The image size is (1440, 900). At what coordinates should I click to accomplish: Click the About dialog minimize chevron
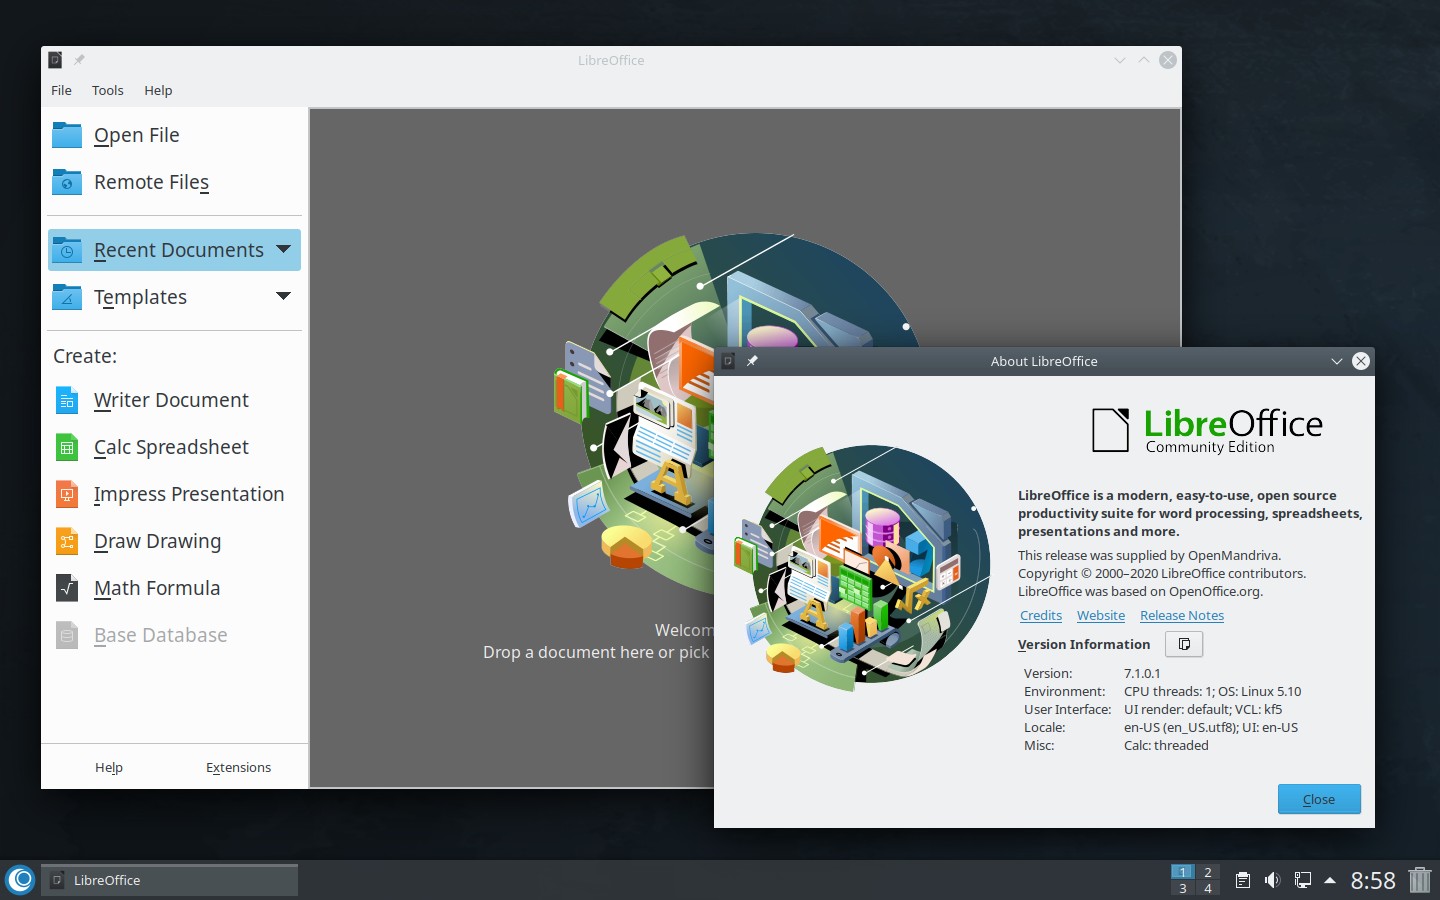(1337, 361)
